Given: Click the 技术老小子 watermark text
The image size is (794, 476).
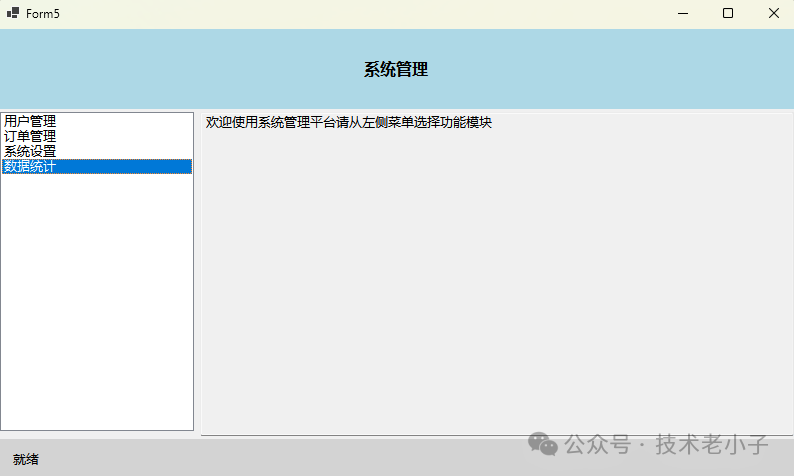Looking at the screenshot, I should tap(711, 443).
